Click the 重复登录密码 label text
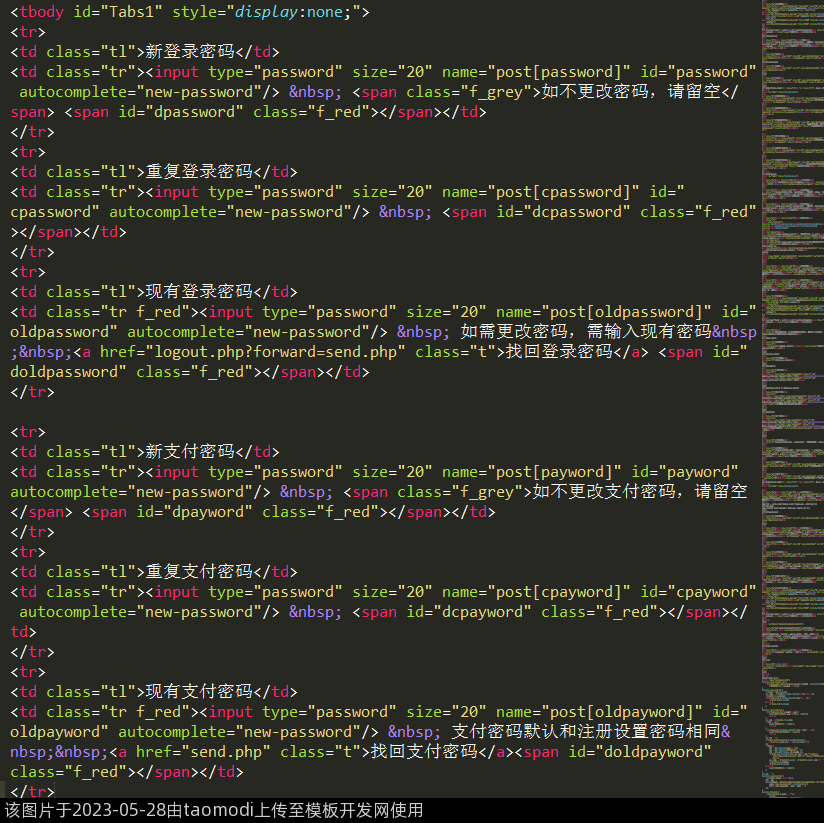This screenshot has width=824, height=823. 198,172
